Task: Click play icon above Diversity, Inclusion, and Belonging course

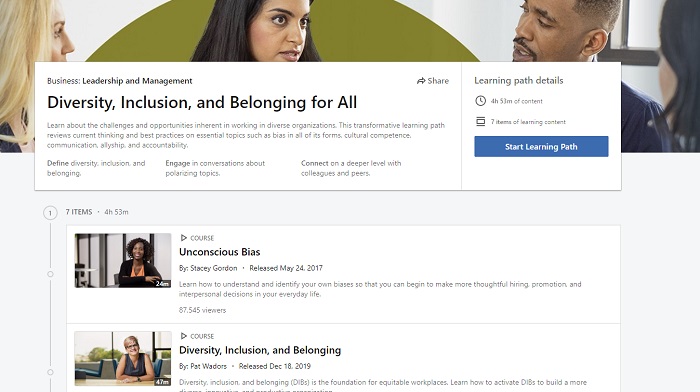Action: pos(183,336)
